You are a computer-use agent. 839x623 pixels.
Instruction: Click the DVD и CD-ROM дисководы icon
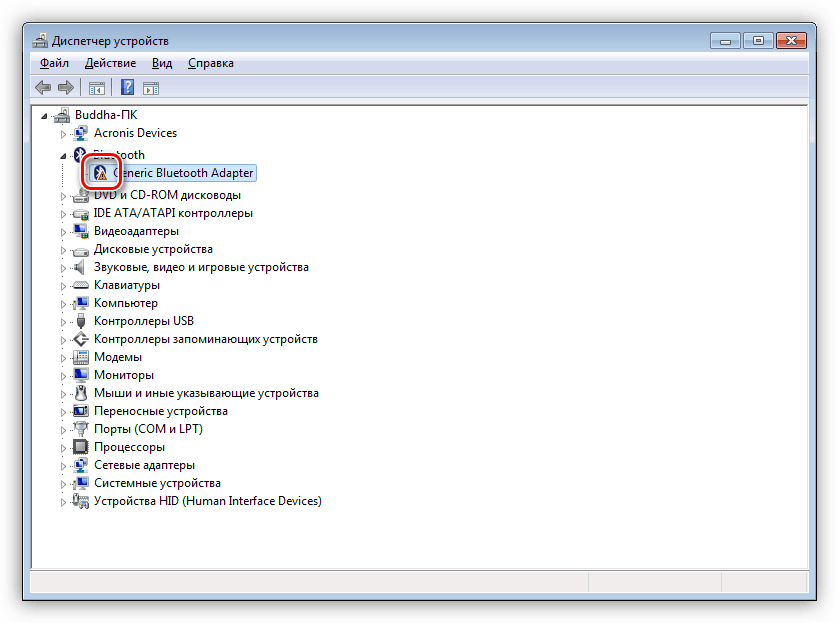(81, 195)
